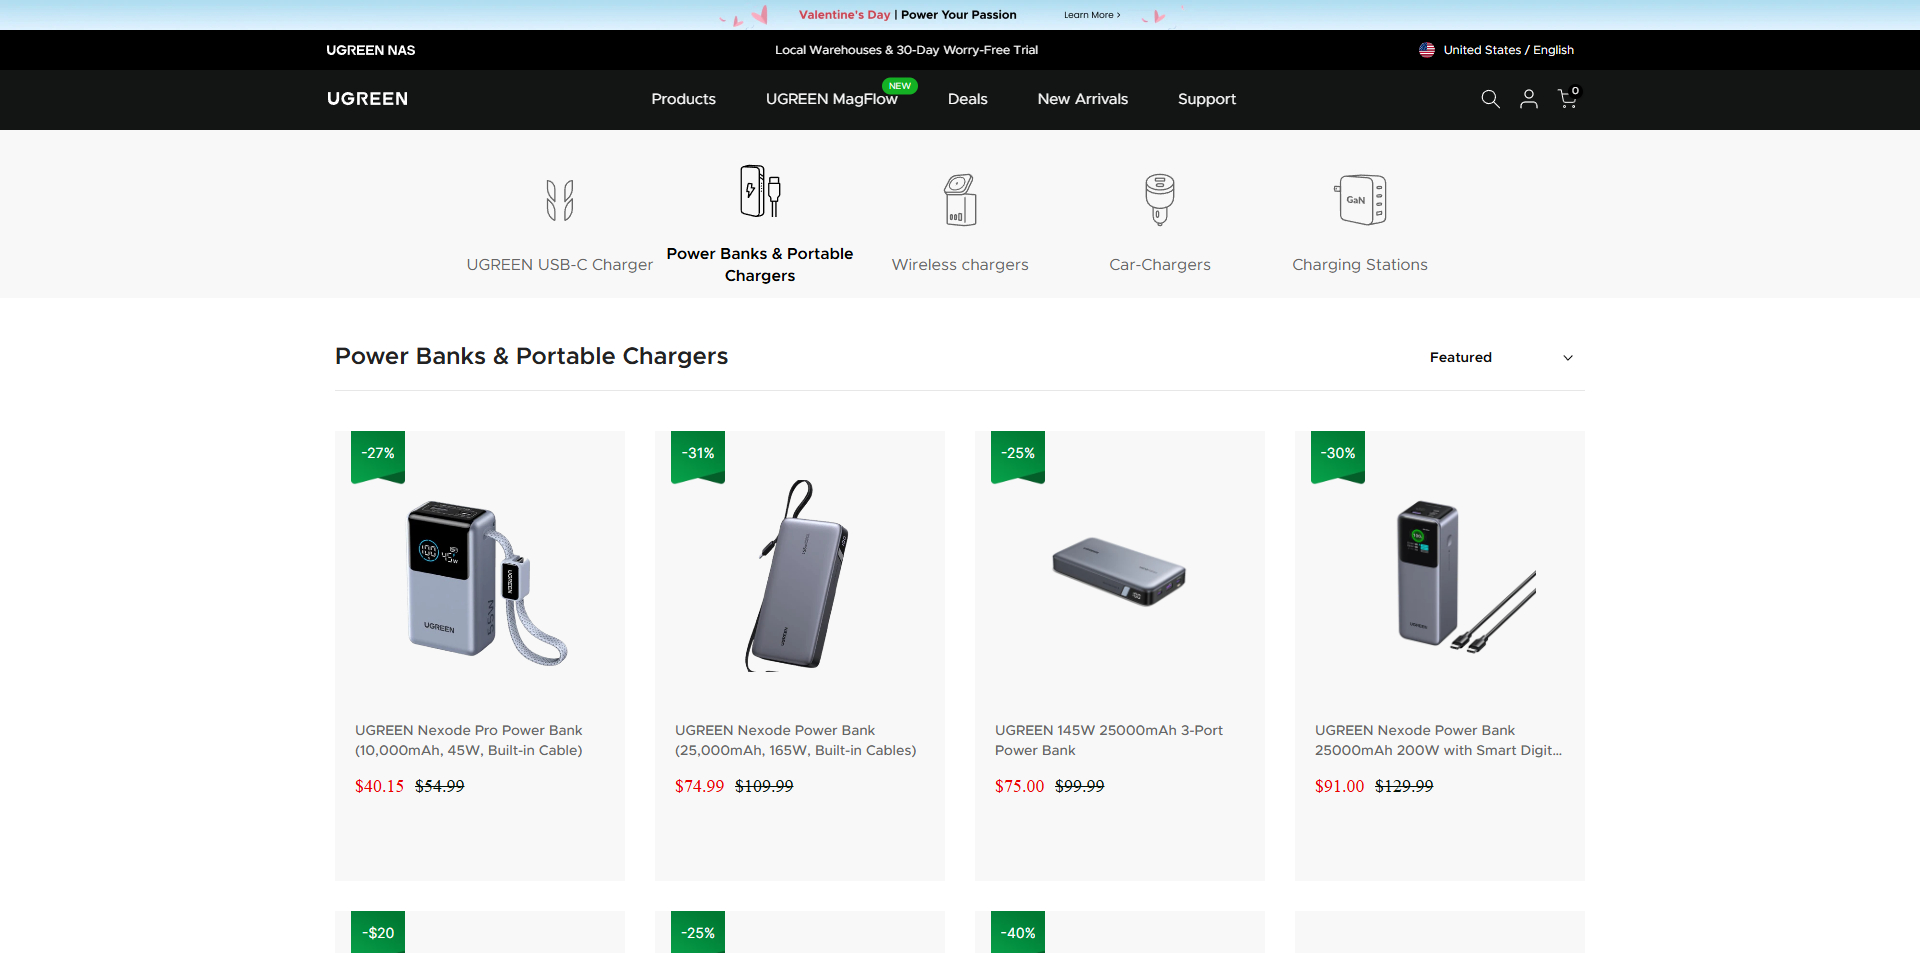
Task: Select the Car-Chargers category icon
Action: [1159, 199]
